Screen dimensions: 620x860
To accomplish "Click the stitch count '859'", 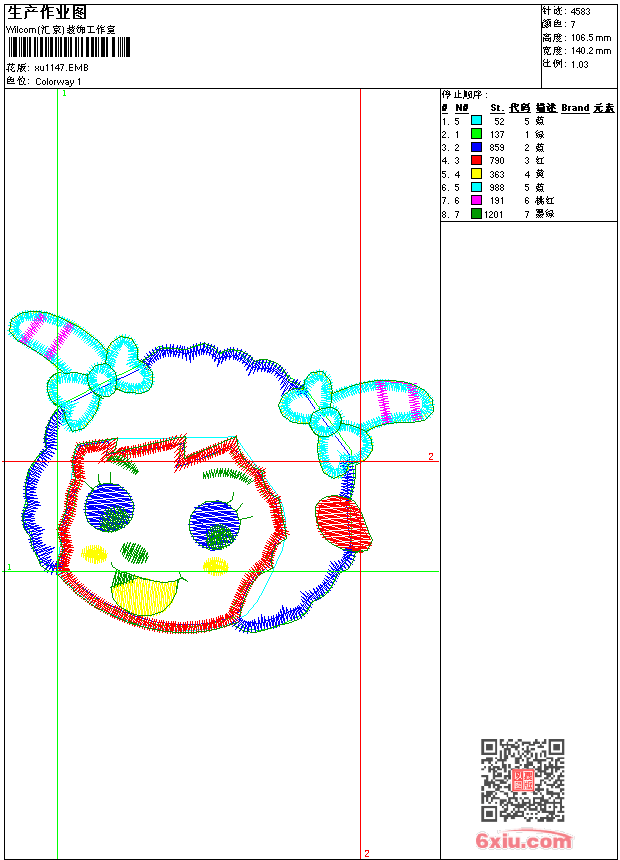I will coord(497,148).
